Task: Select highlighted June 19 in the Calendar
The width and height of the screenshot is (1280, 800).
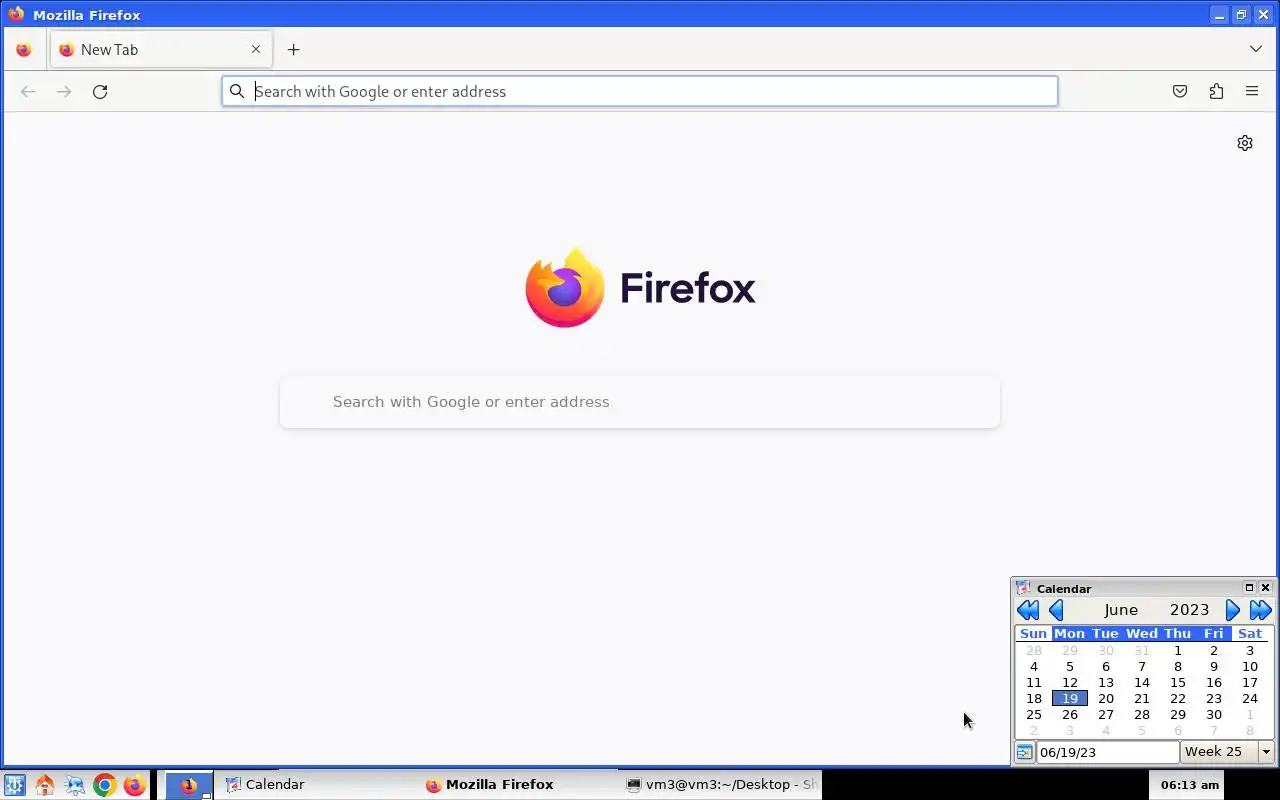Action: (x=1070, y=698)
